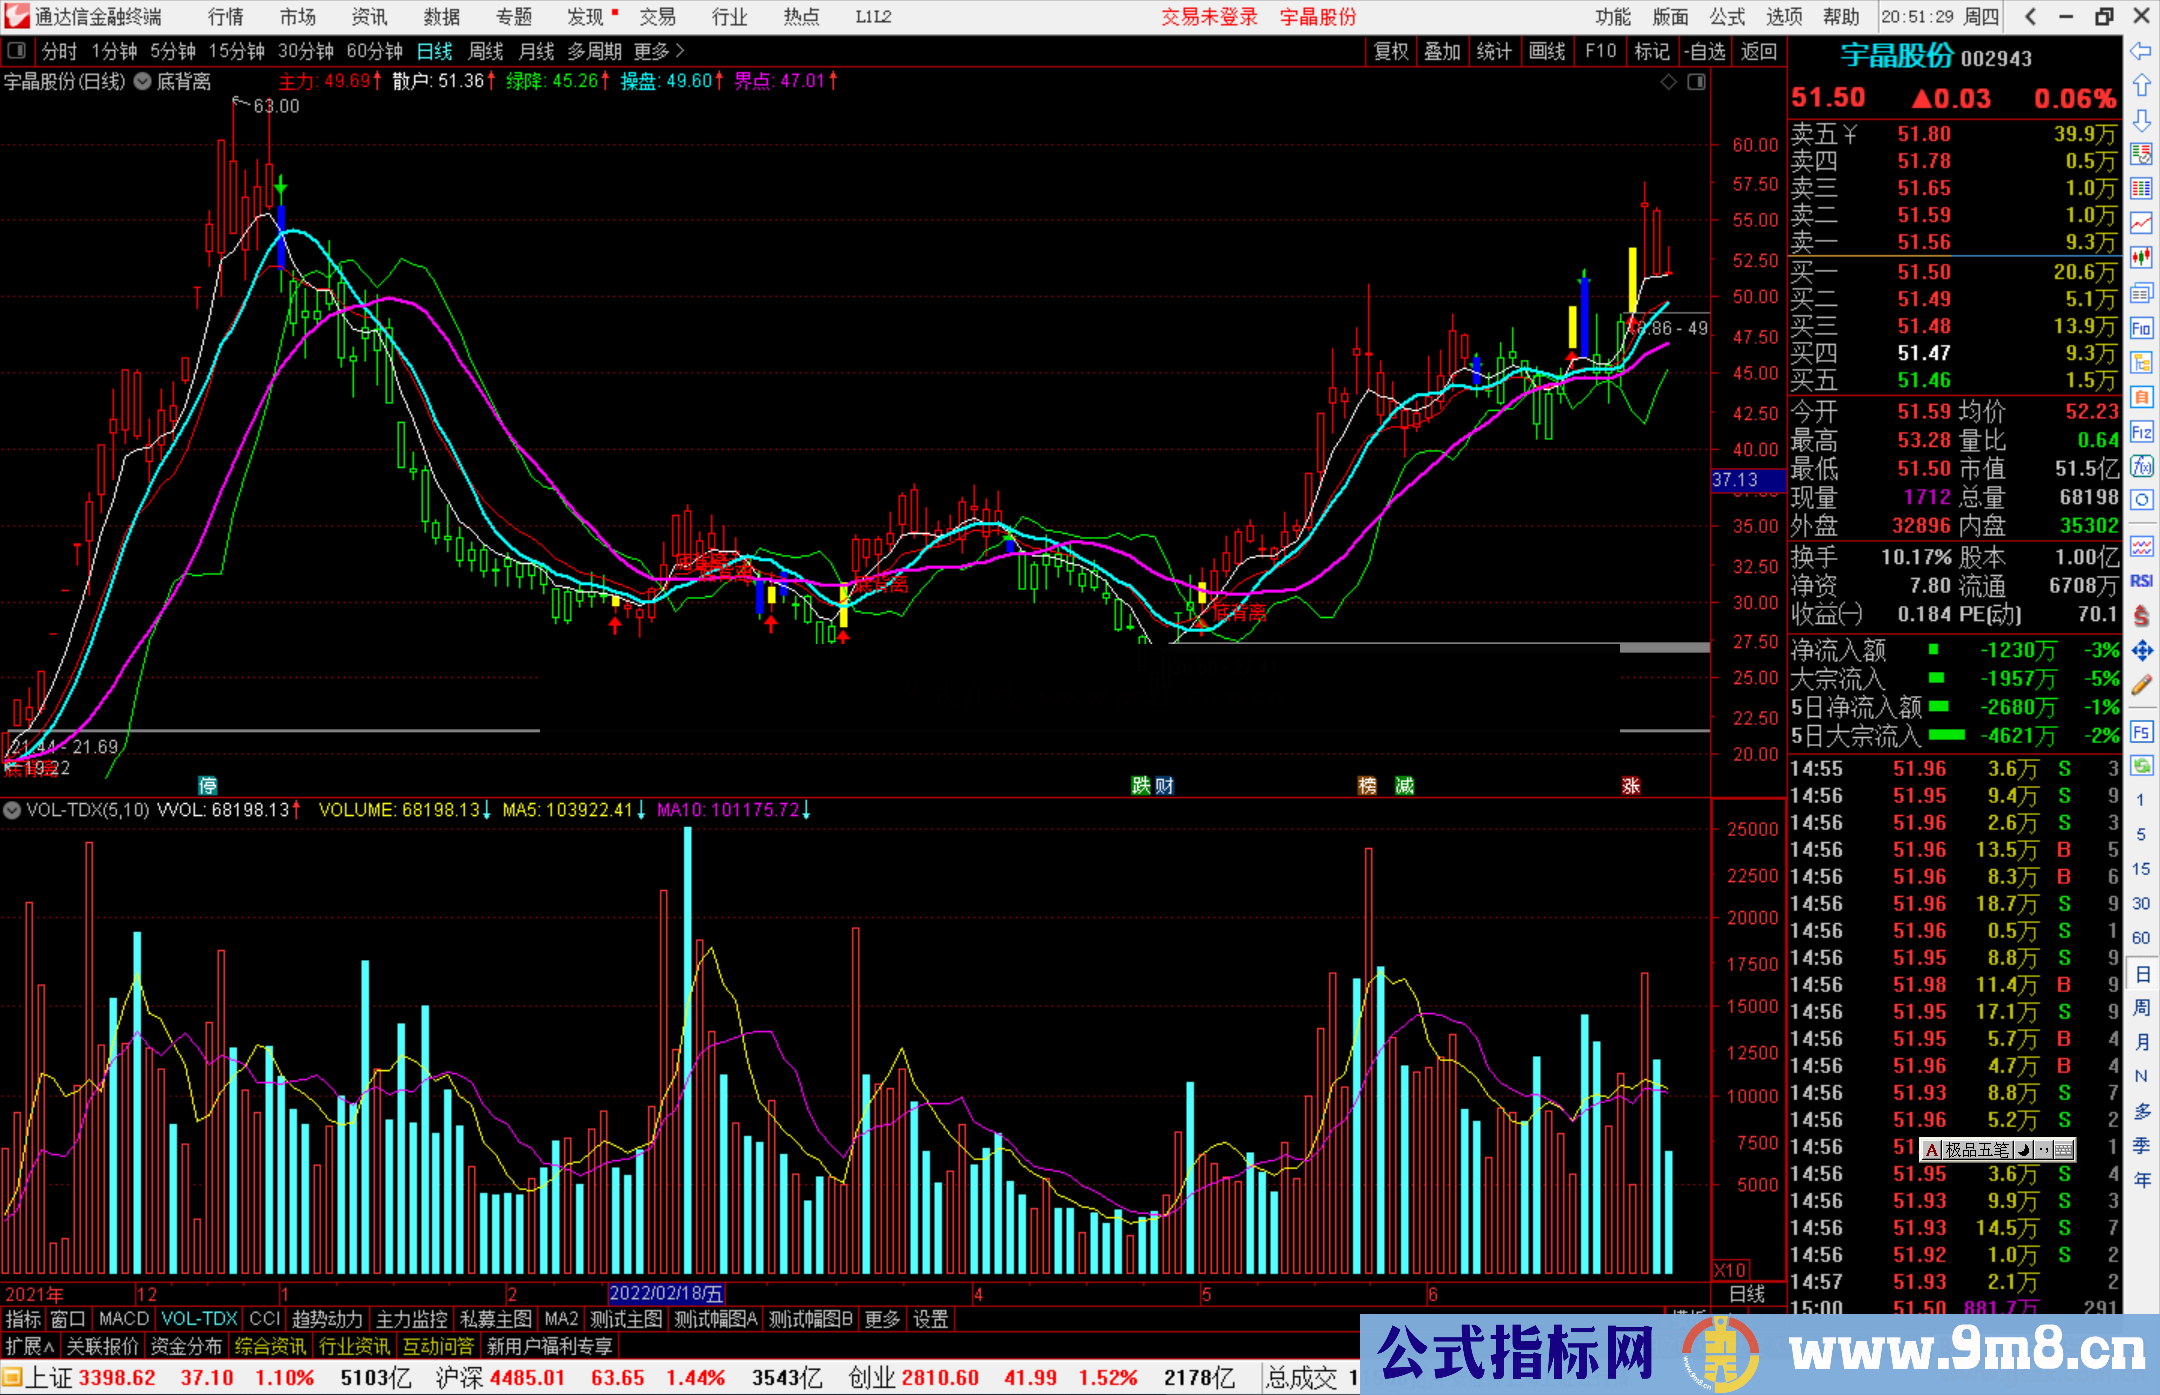Viewport: 2160px width, 1395px height.
Task: Open the RSI indicator sidebar icon
Action: point(2141,581)
